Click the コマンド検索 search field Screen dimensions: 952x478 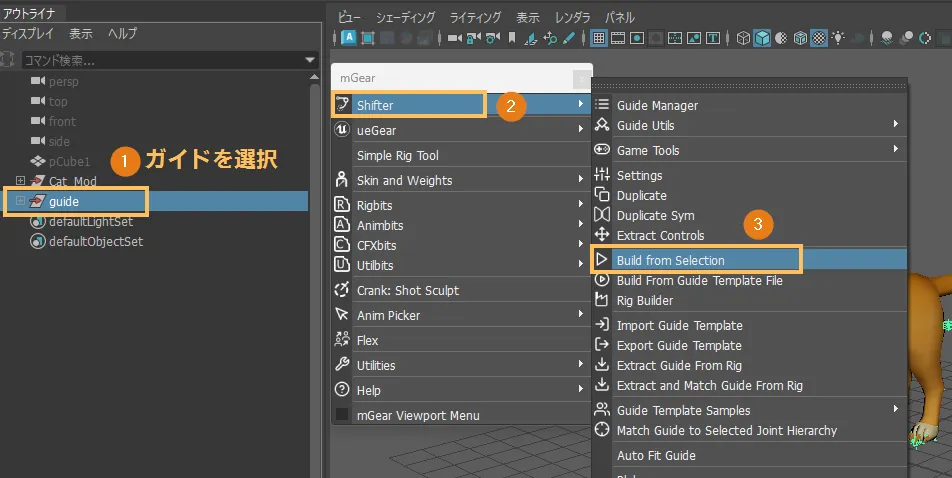[160, 61]
